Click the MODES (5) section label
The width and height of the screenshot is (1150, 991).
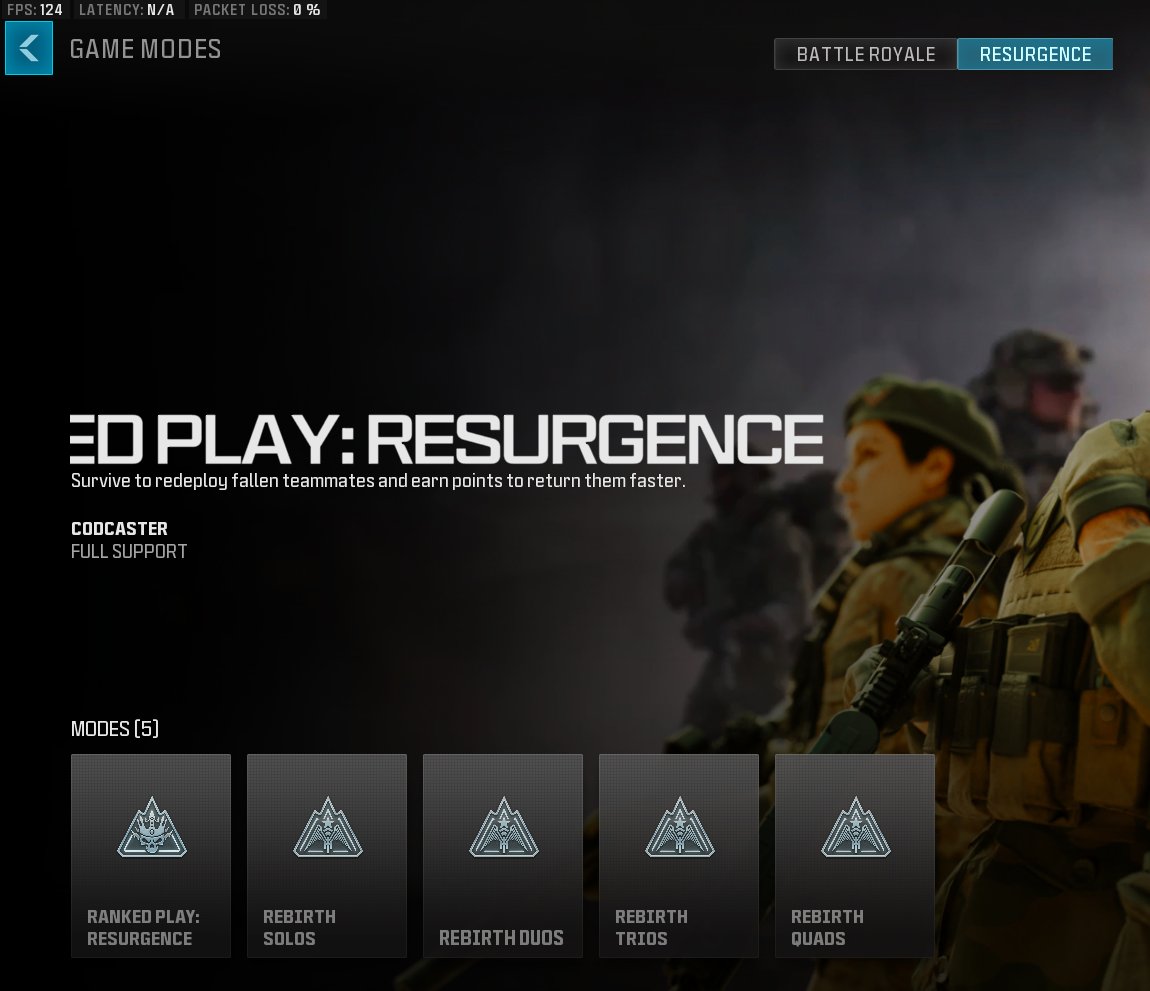point(114,728)
